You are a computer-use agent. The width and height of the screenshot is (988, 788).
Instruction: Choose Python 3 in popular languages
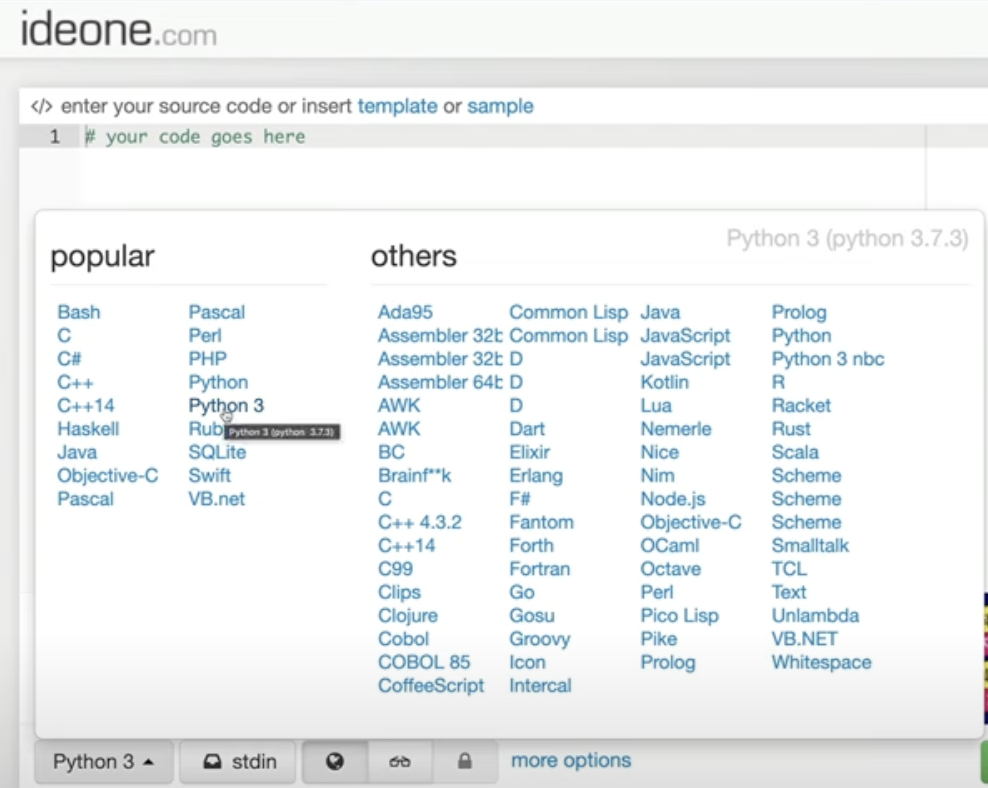[x=226, y=405]
